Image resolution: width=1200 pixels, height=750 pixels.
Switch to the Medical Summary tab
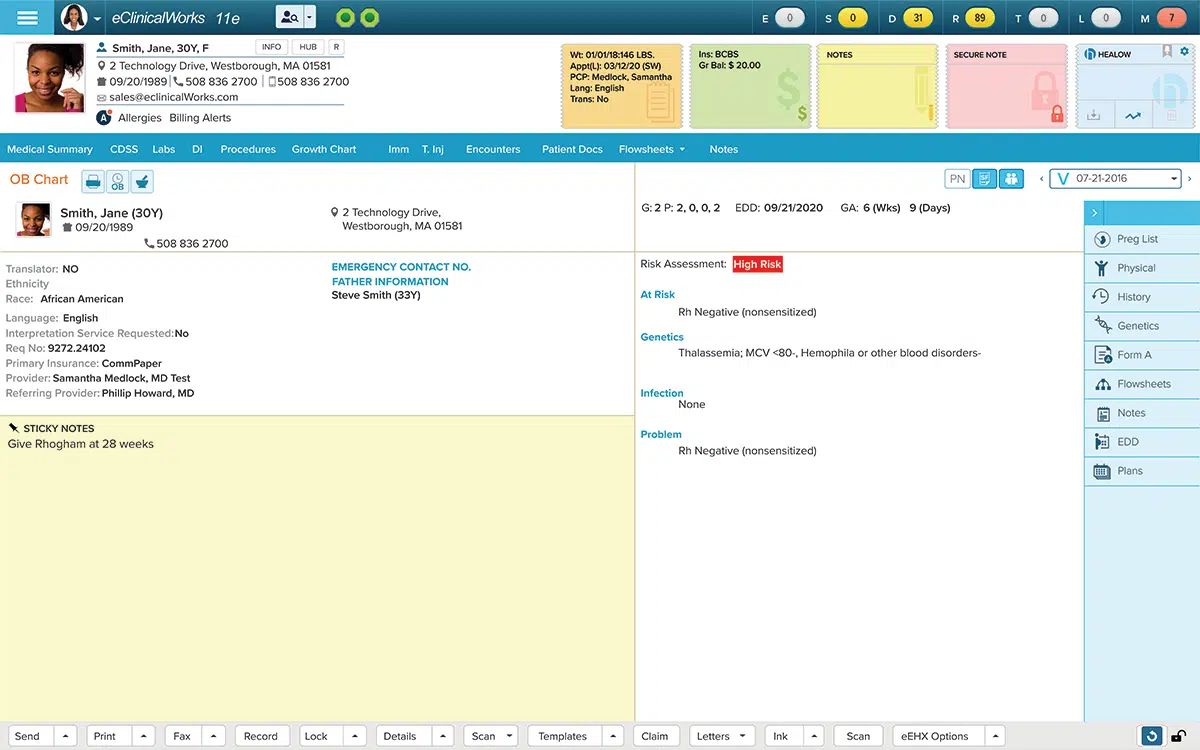[50, 148]
